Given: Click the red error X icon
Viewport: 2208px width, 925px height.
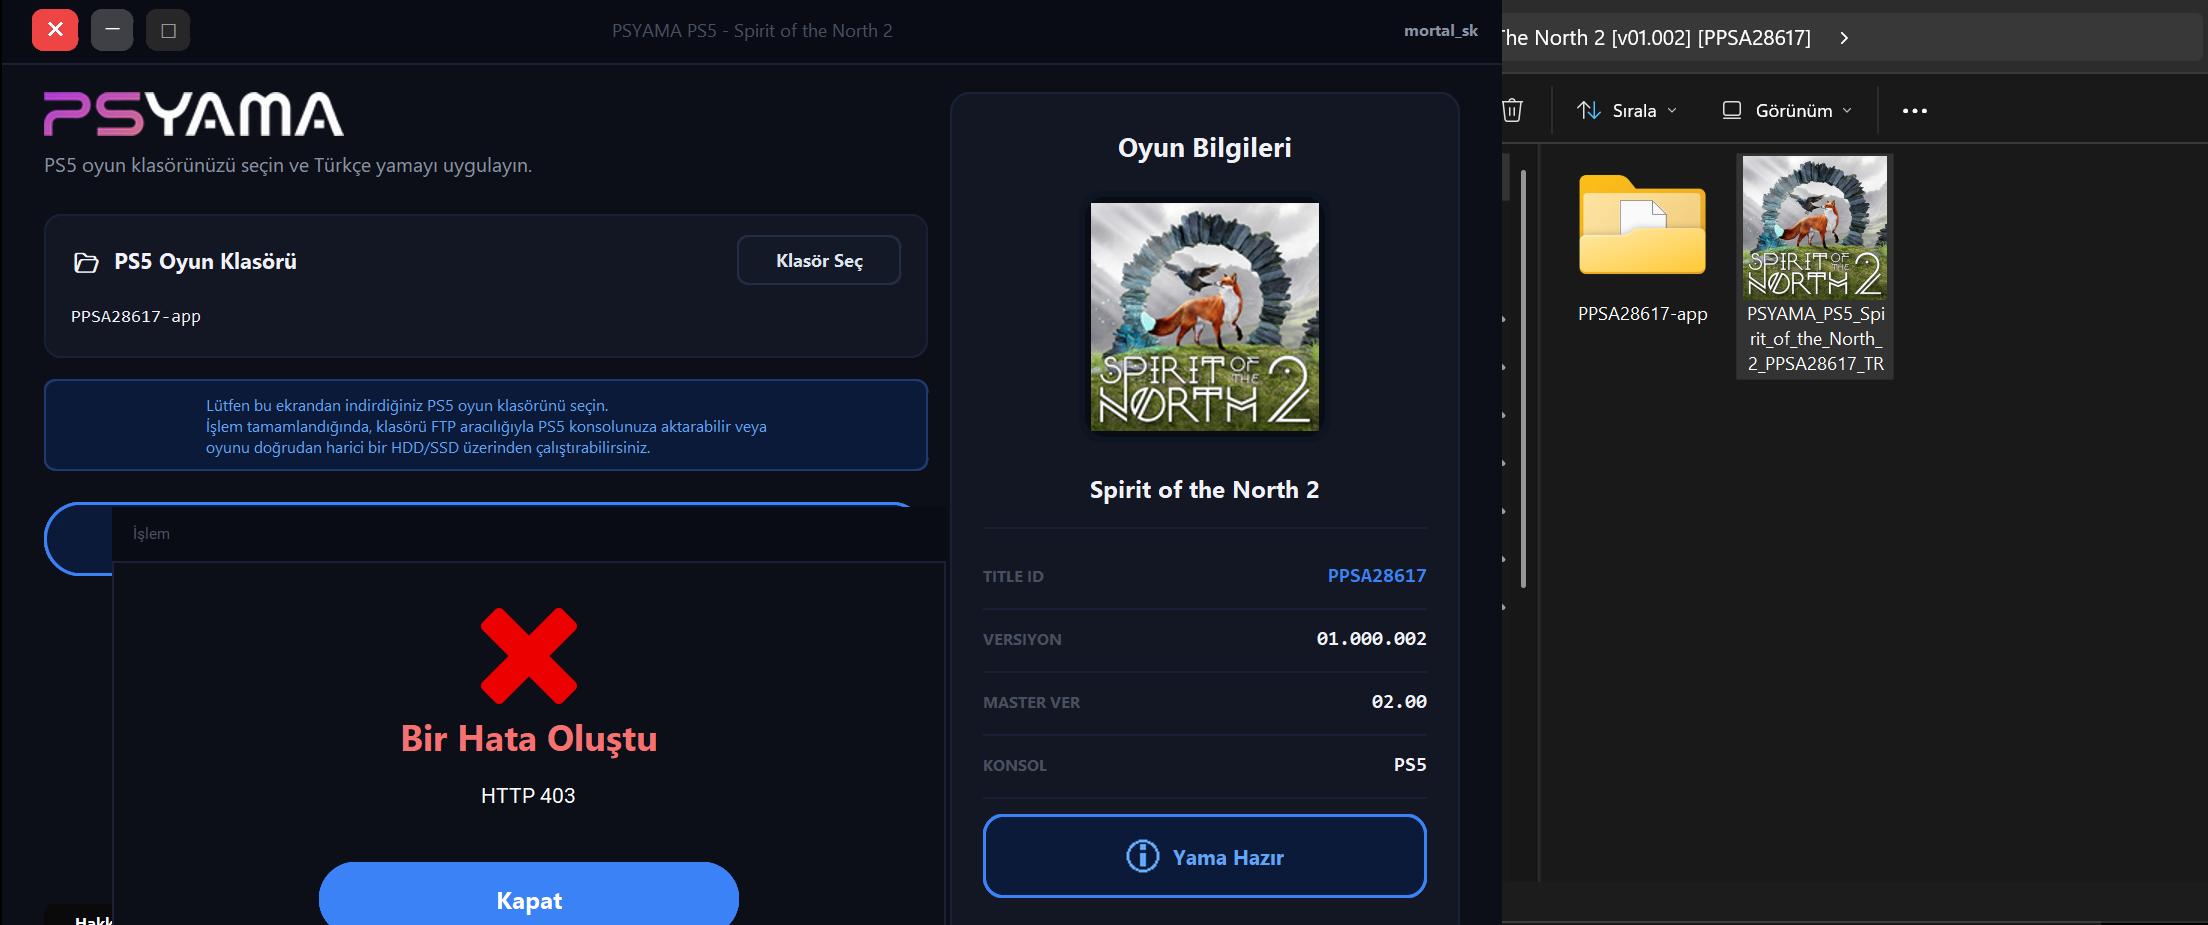Looking at the screenshot, I should (529, 656).
